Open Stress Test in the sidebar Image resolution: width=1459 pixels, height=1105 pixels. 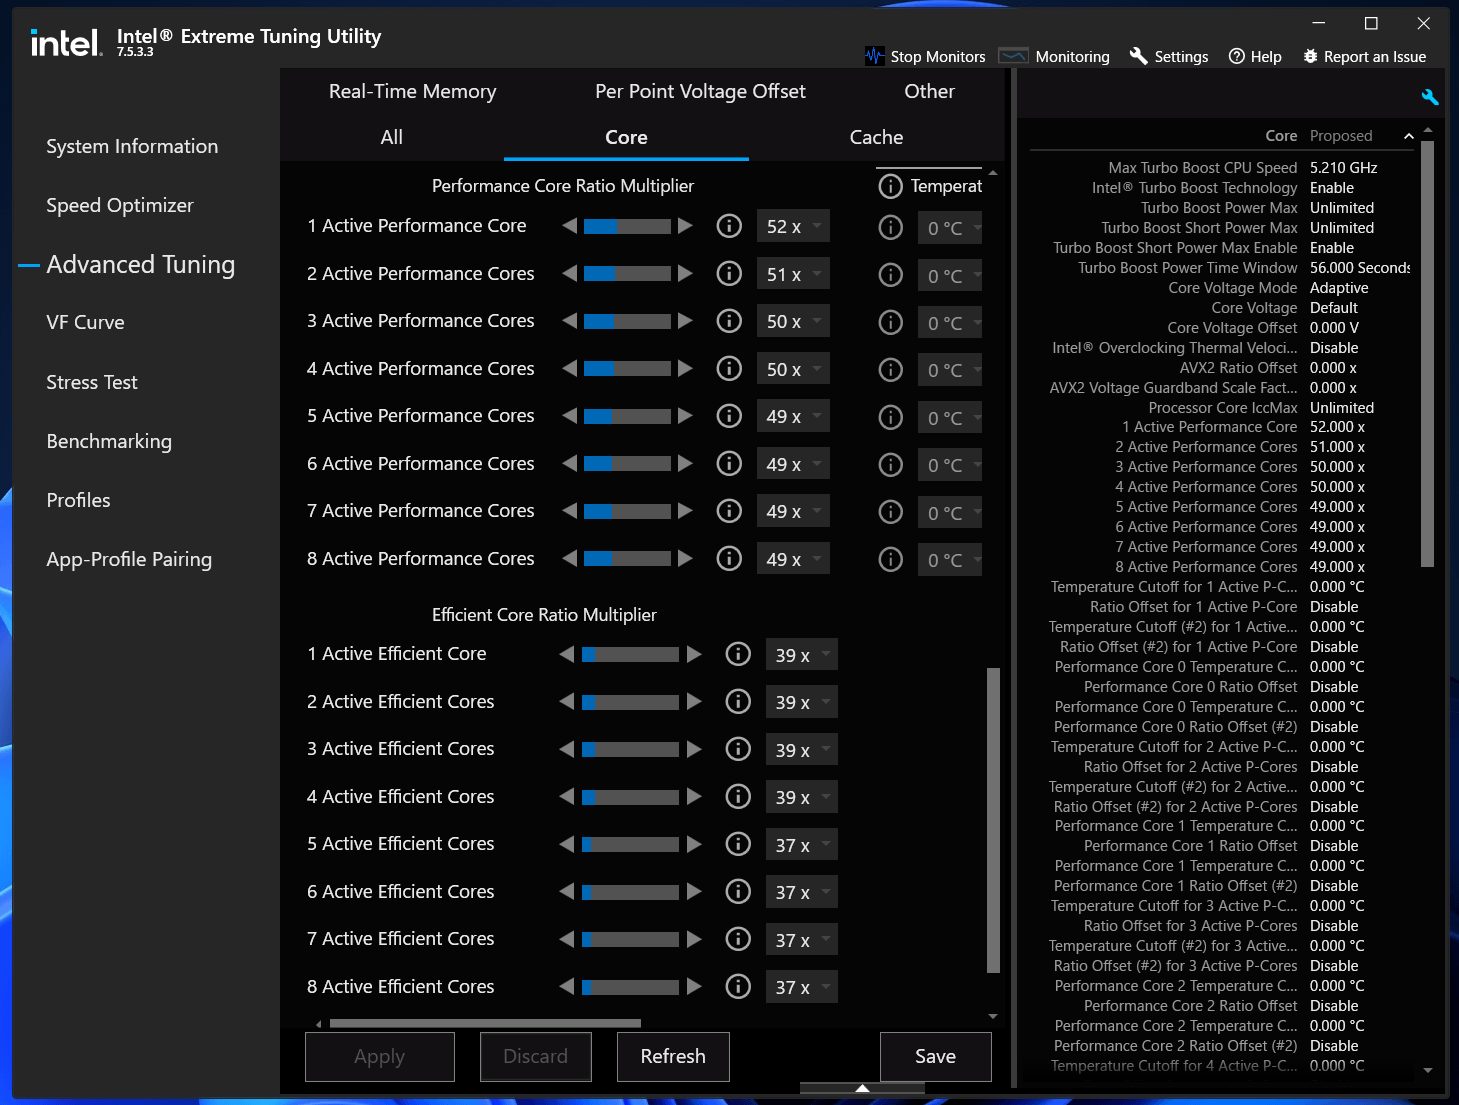pos(92,382)
